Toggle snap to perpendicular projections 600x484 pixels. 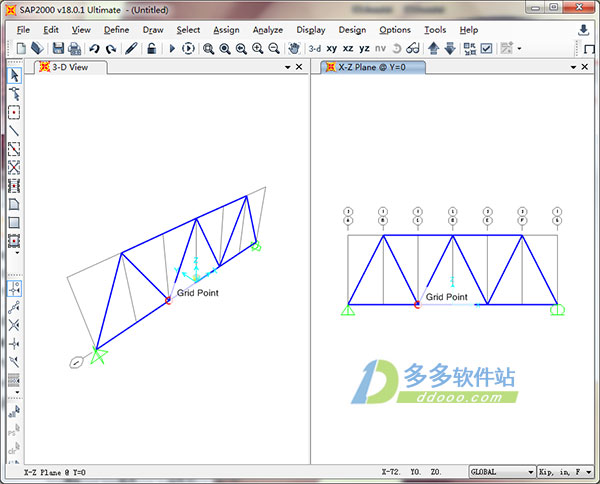14,344
